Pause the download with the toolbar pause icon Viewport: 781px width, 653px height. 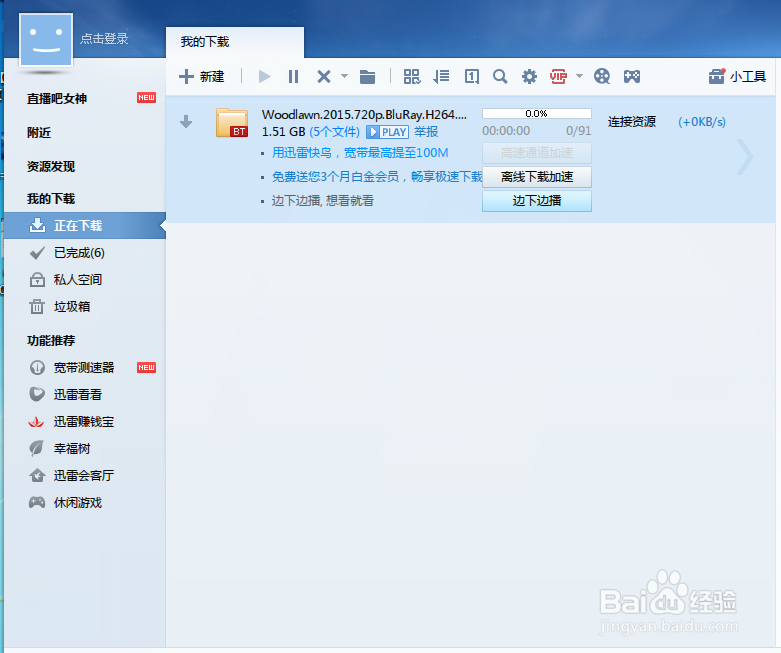[x=293, y=77]
